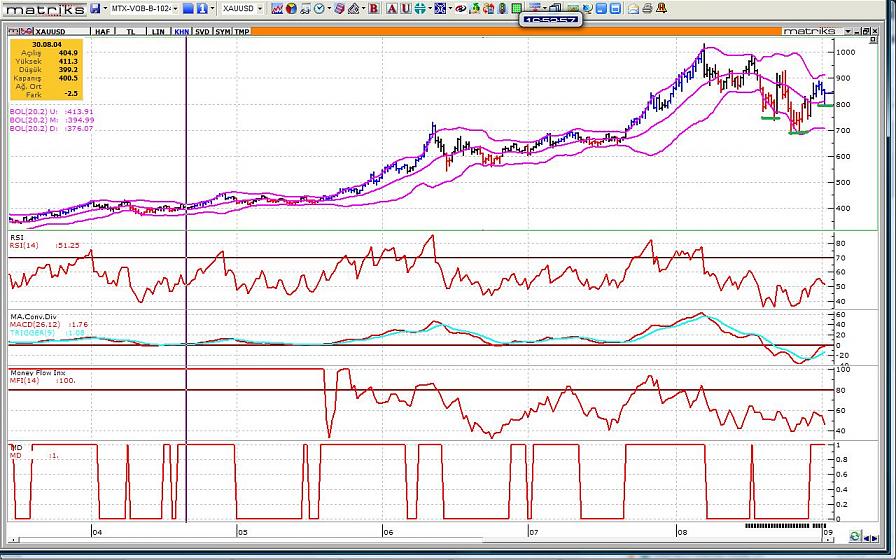Select the SYM tab
This screenshot has height=560, width=896.
click(222, 31)
